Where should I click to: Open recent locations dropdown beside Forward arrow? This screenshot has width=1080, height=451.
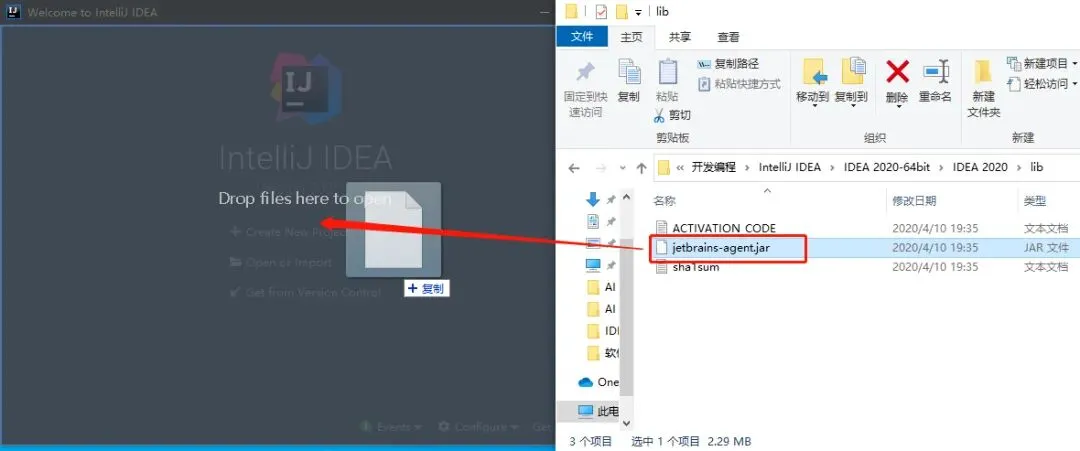[622, 168]
